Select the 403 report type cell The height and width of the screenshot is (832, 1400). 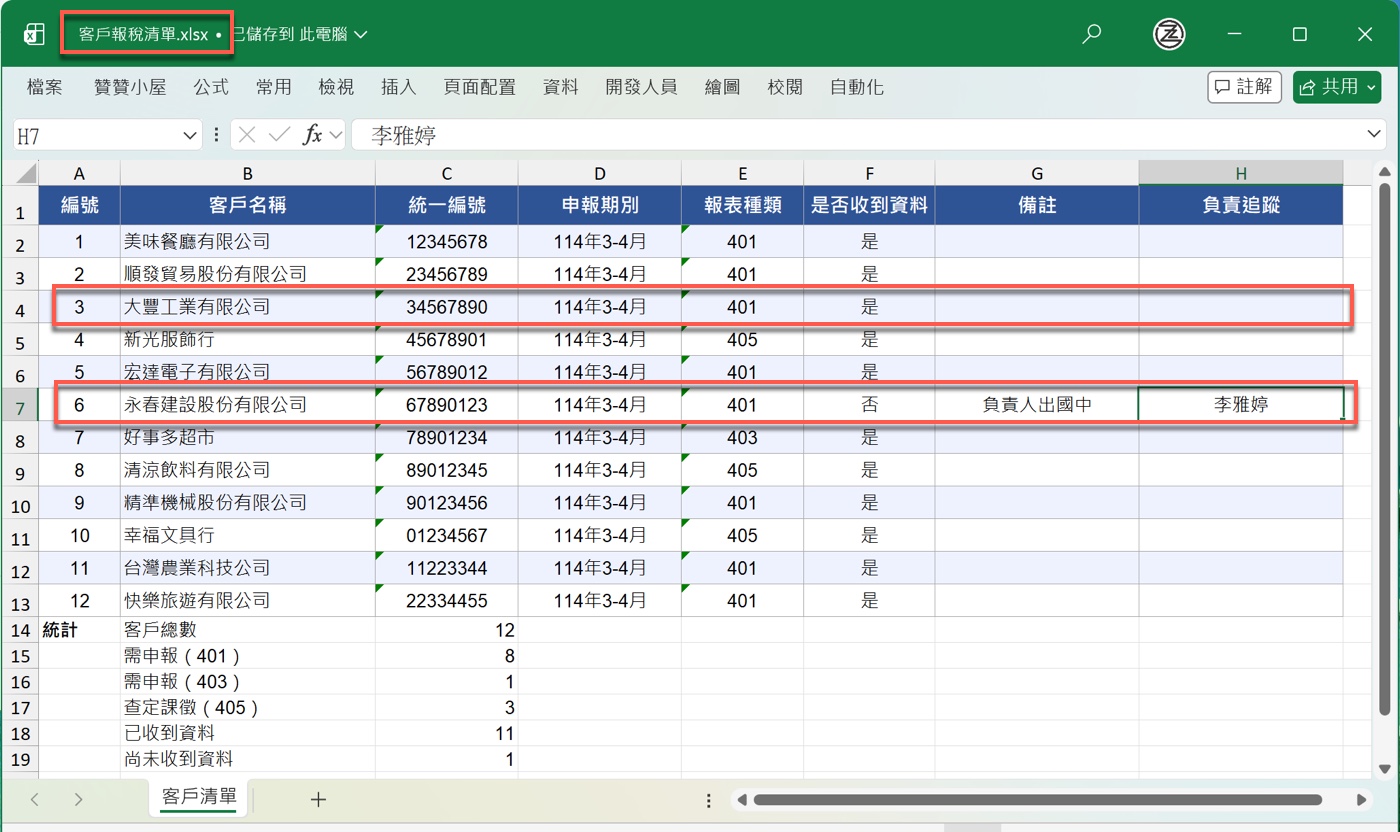[742, 437]
